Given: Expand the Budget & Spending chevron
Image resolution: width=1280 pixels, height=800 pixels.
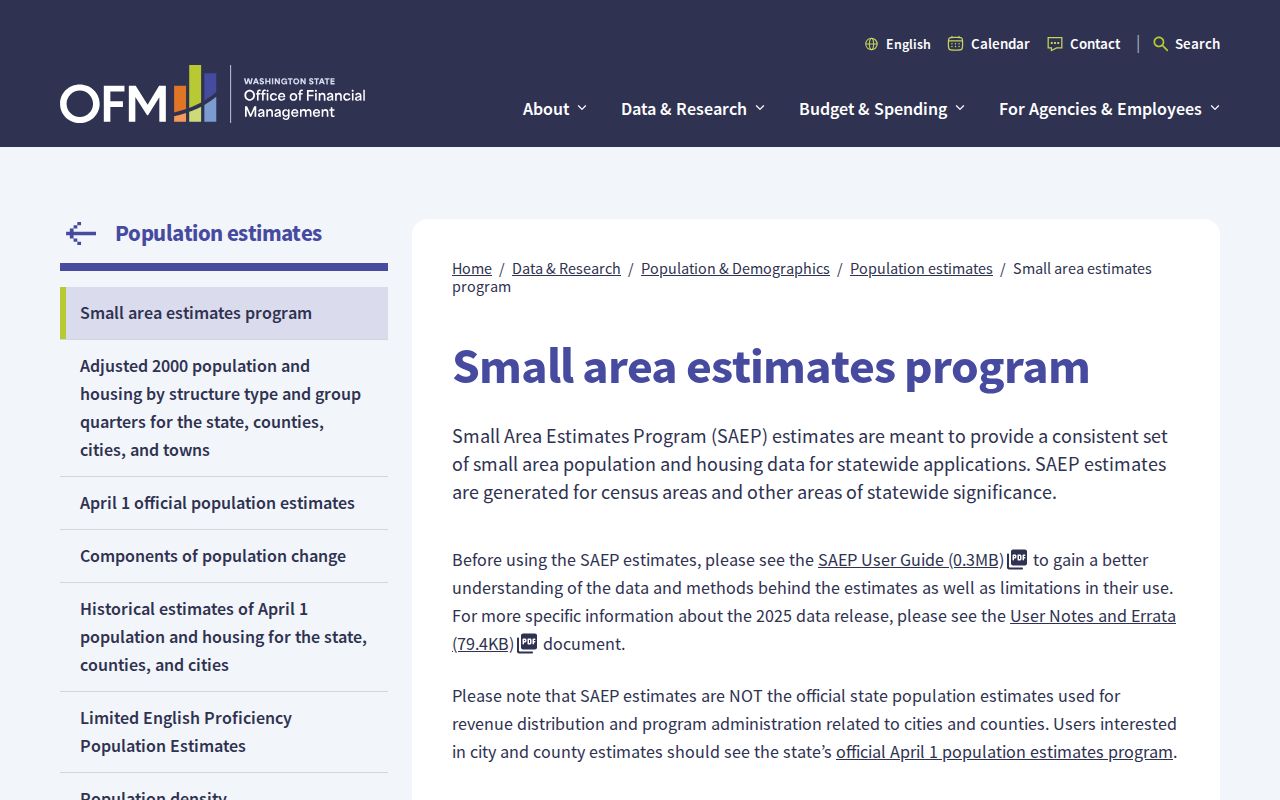Looking at the screenshot, I should click(x=960, y=108).
